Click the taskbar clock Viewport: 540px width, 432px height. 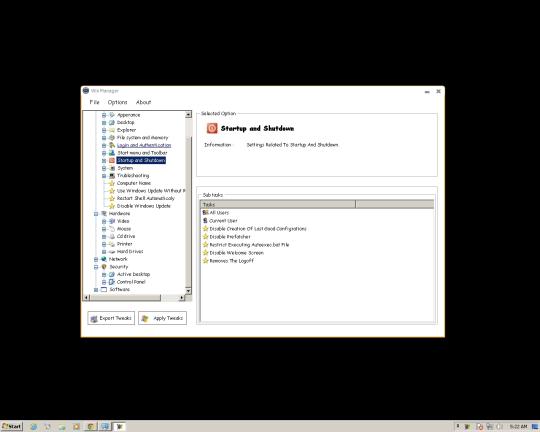pyautogui.click(x=518, y=426)
